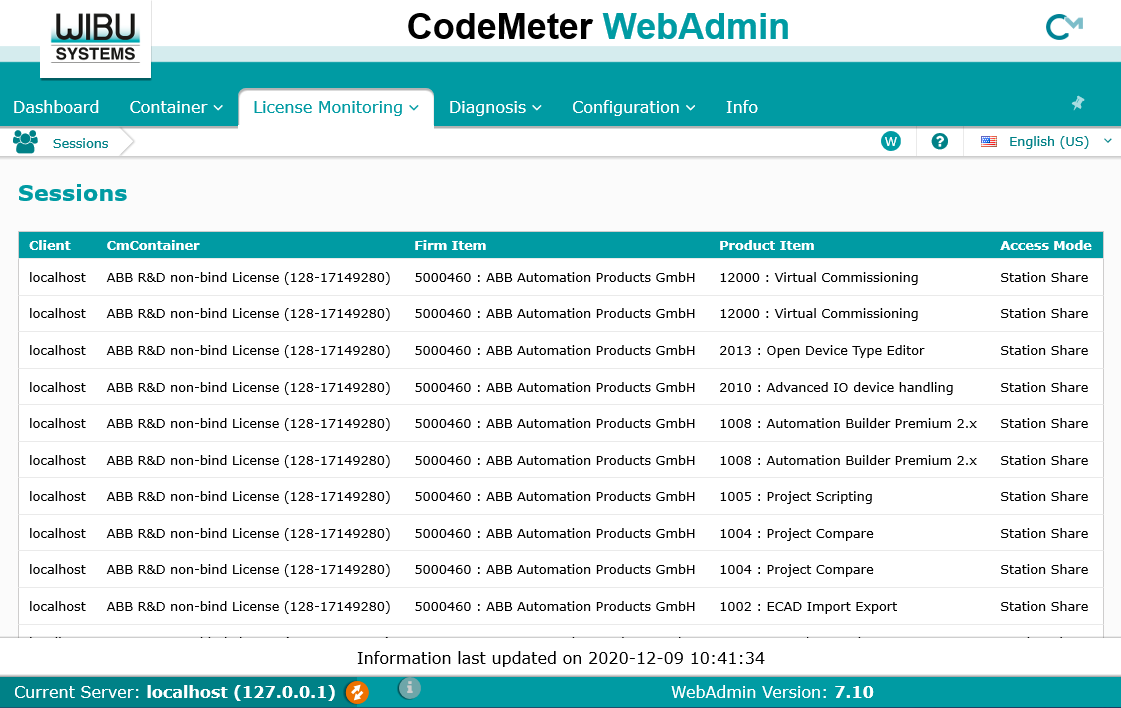
Task: Click 'Station Share' in ECAD Import Export row
Action: (1044, 606)
